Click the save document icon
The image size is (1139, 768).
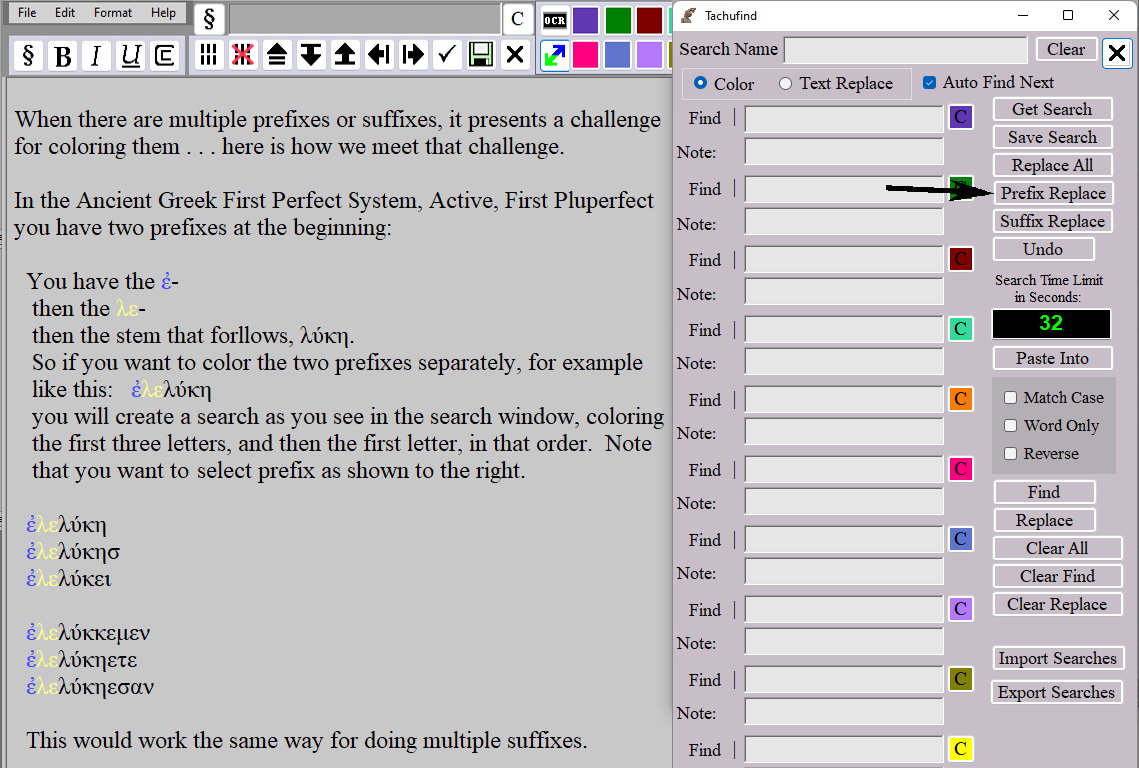(x=480, y=56)
